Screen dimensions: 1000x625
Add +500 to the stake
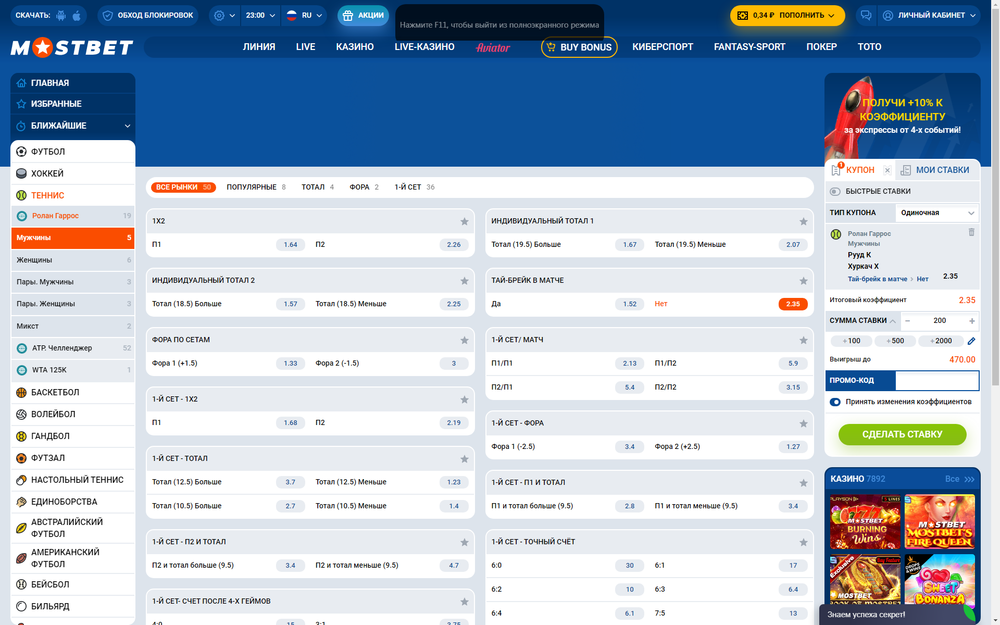(x=895, y=341)
